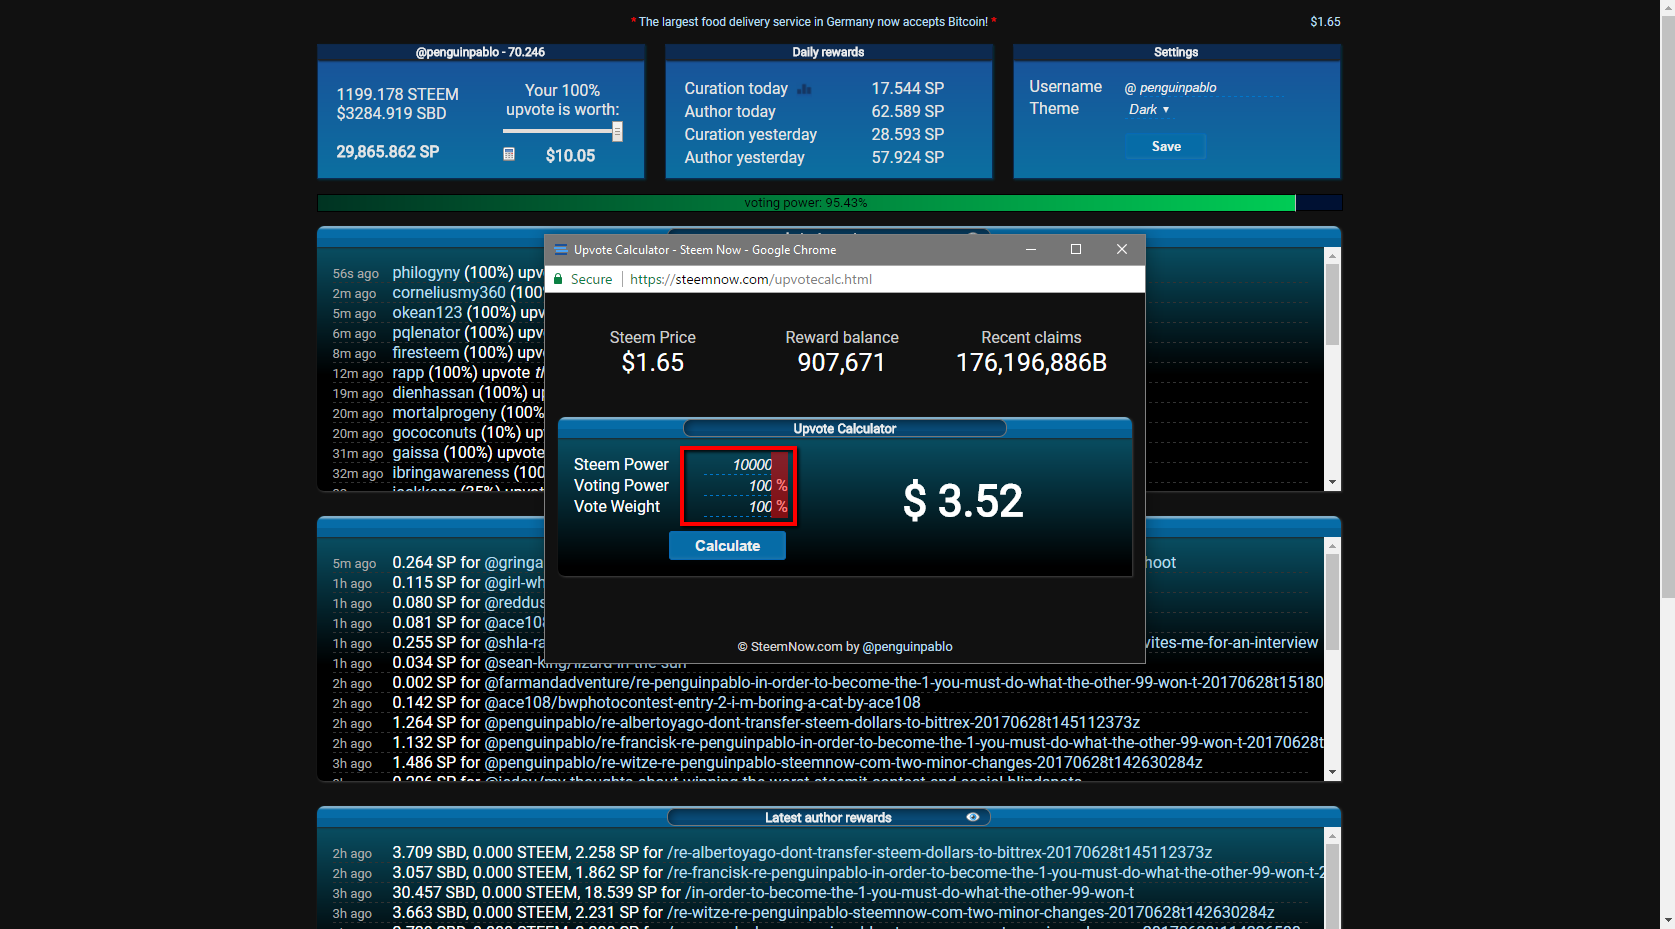Click the Steem Price $1.65 value in popup
Screen dimensions: 1675x929
[652, 362]
